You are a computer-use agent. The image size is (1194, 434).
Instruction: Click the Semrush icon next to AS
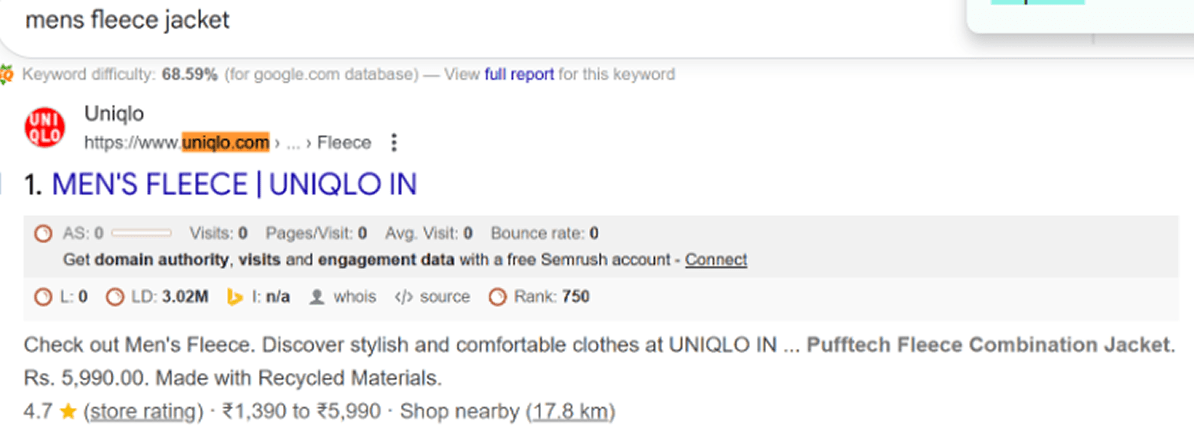pos(43,234)
